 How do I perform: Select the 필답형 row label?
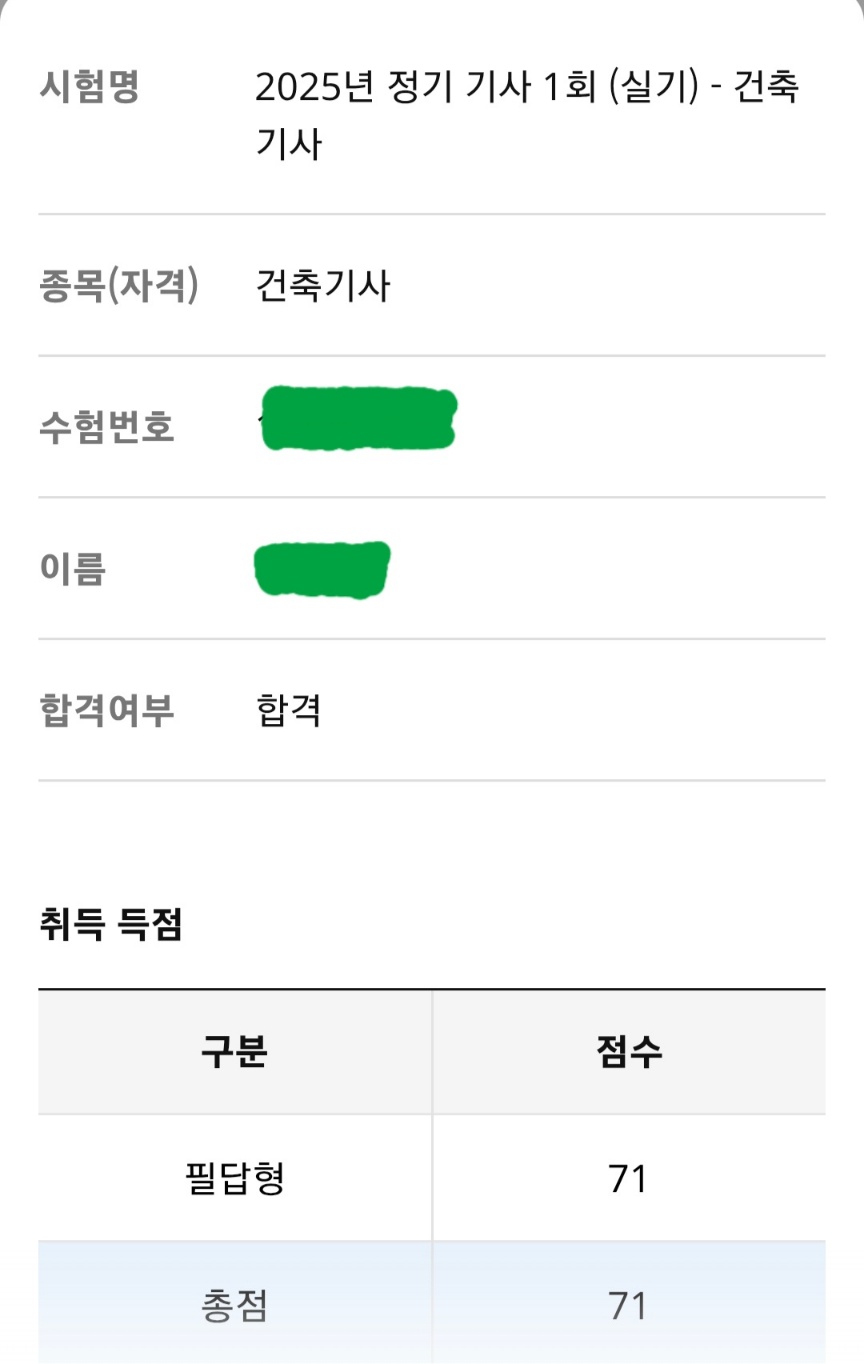point(235,1178)
